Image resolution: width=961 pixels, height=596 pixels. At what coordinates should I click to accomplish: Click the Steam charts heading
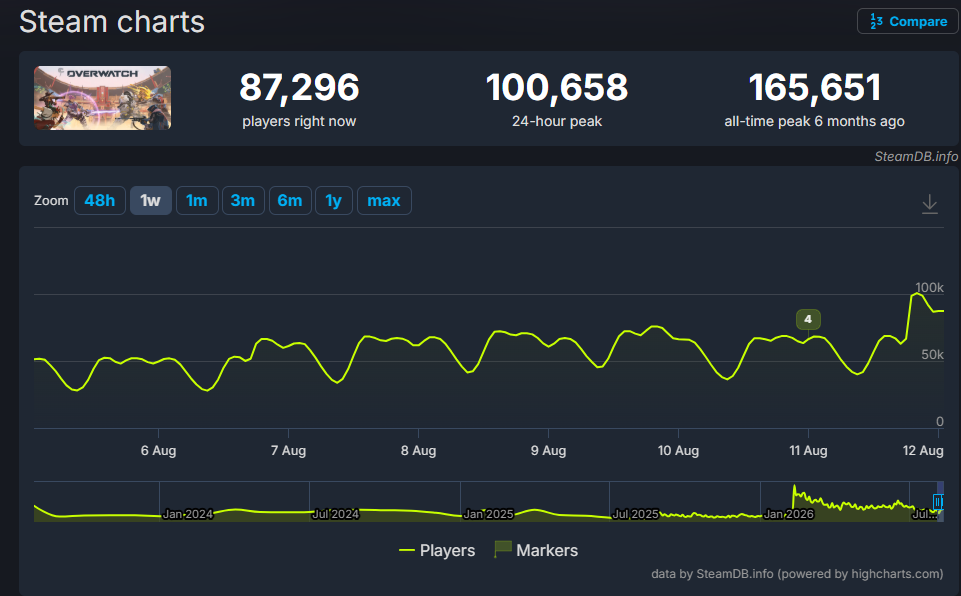[112, 22]
